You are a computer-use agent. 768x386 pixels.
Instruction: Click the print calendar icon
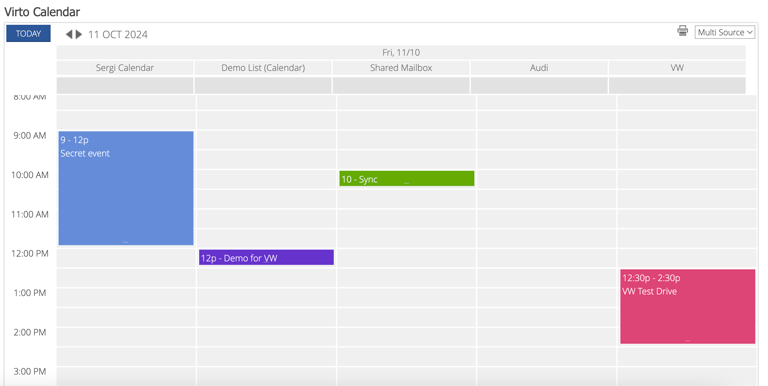682,31
